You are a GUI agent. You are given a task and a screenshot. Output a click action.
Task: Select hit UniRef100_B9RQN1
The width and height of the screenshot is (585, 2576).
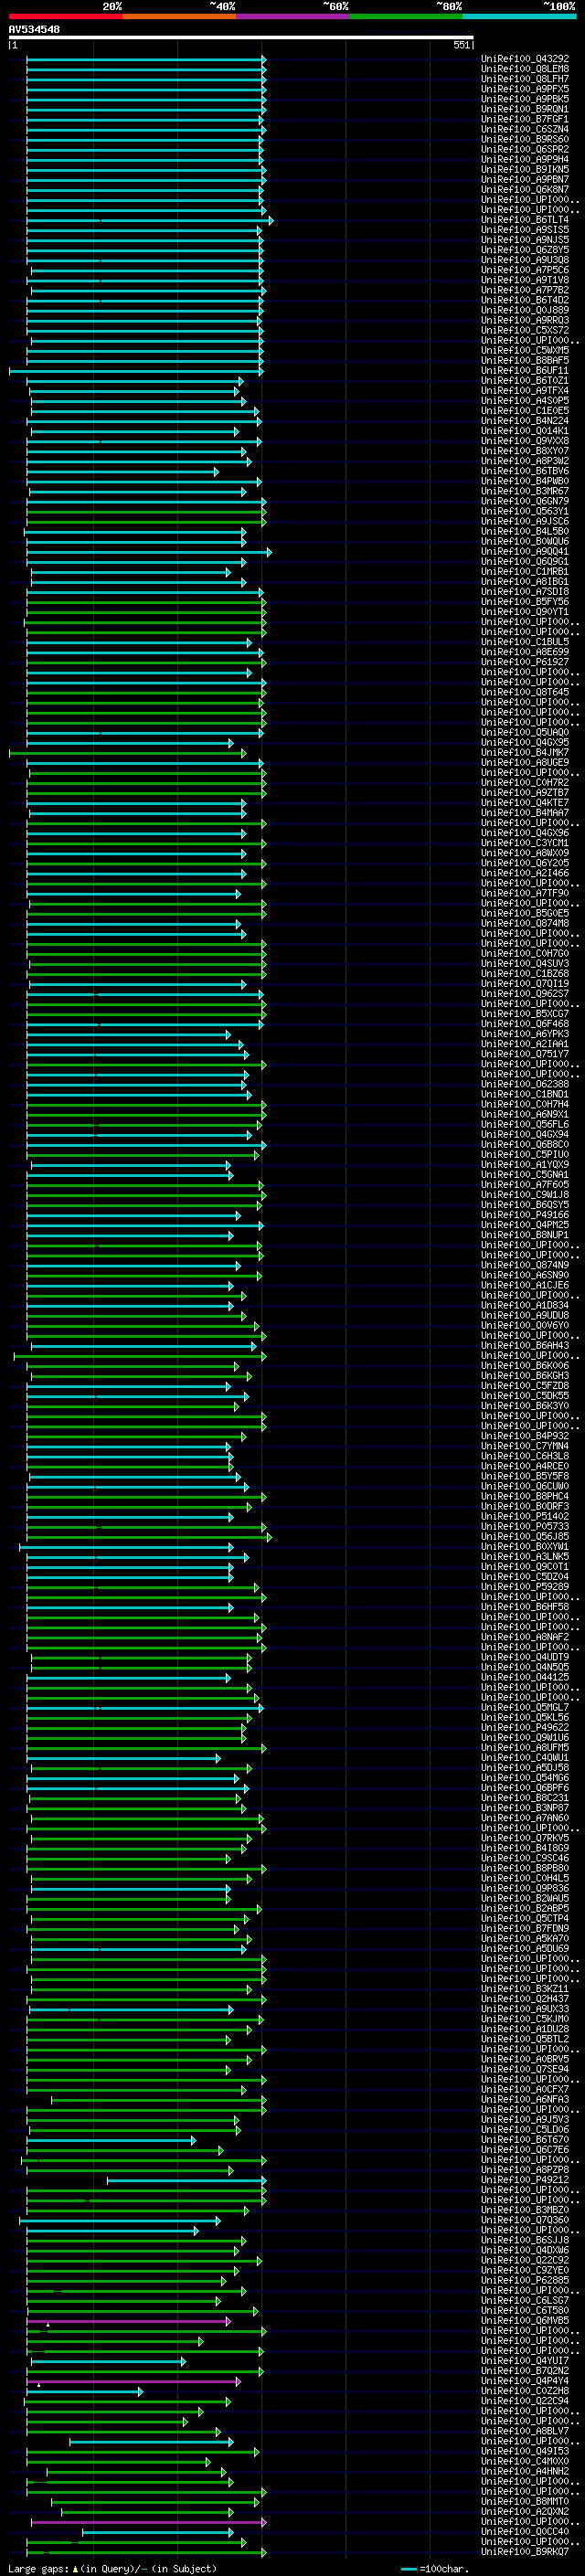[525, 109]
